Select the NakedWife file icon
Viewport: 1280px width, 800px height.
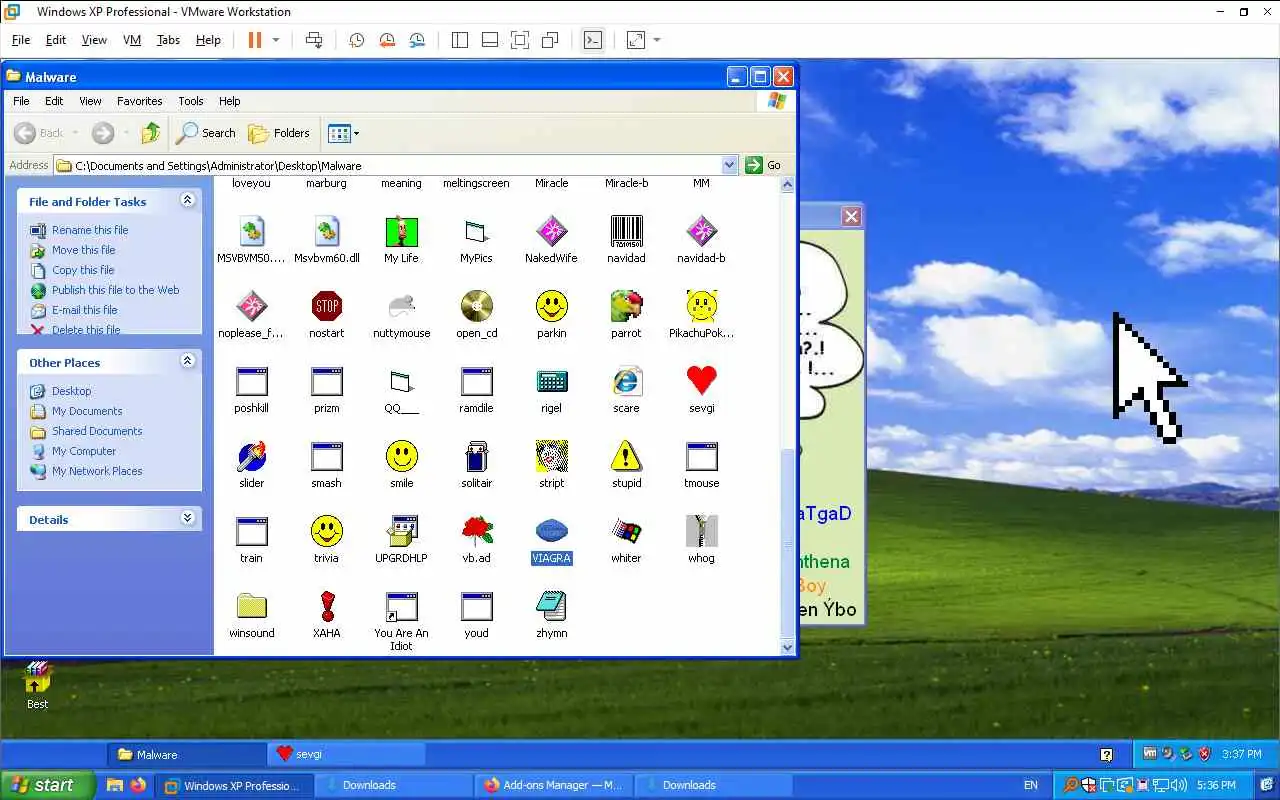point(551,231)
